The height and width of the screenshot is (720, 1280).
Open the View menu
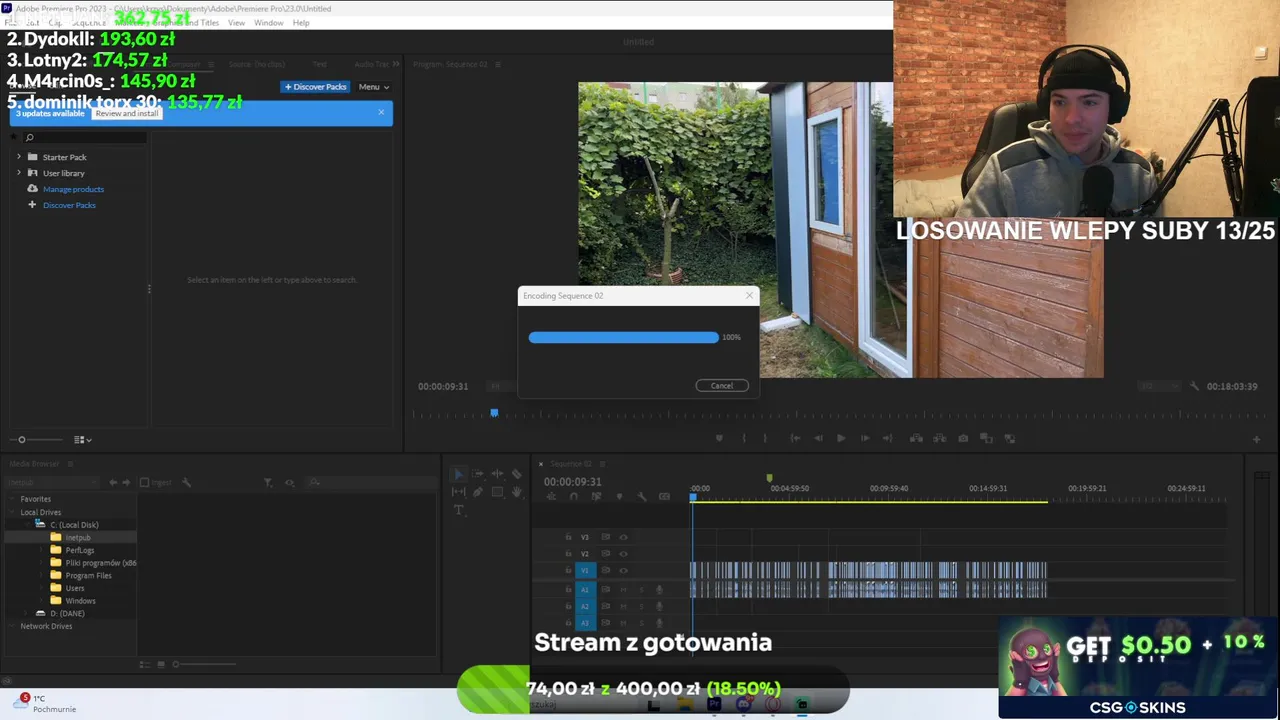236,22
